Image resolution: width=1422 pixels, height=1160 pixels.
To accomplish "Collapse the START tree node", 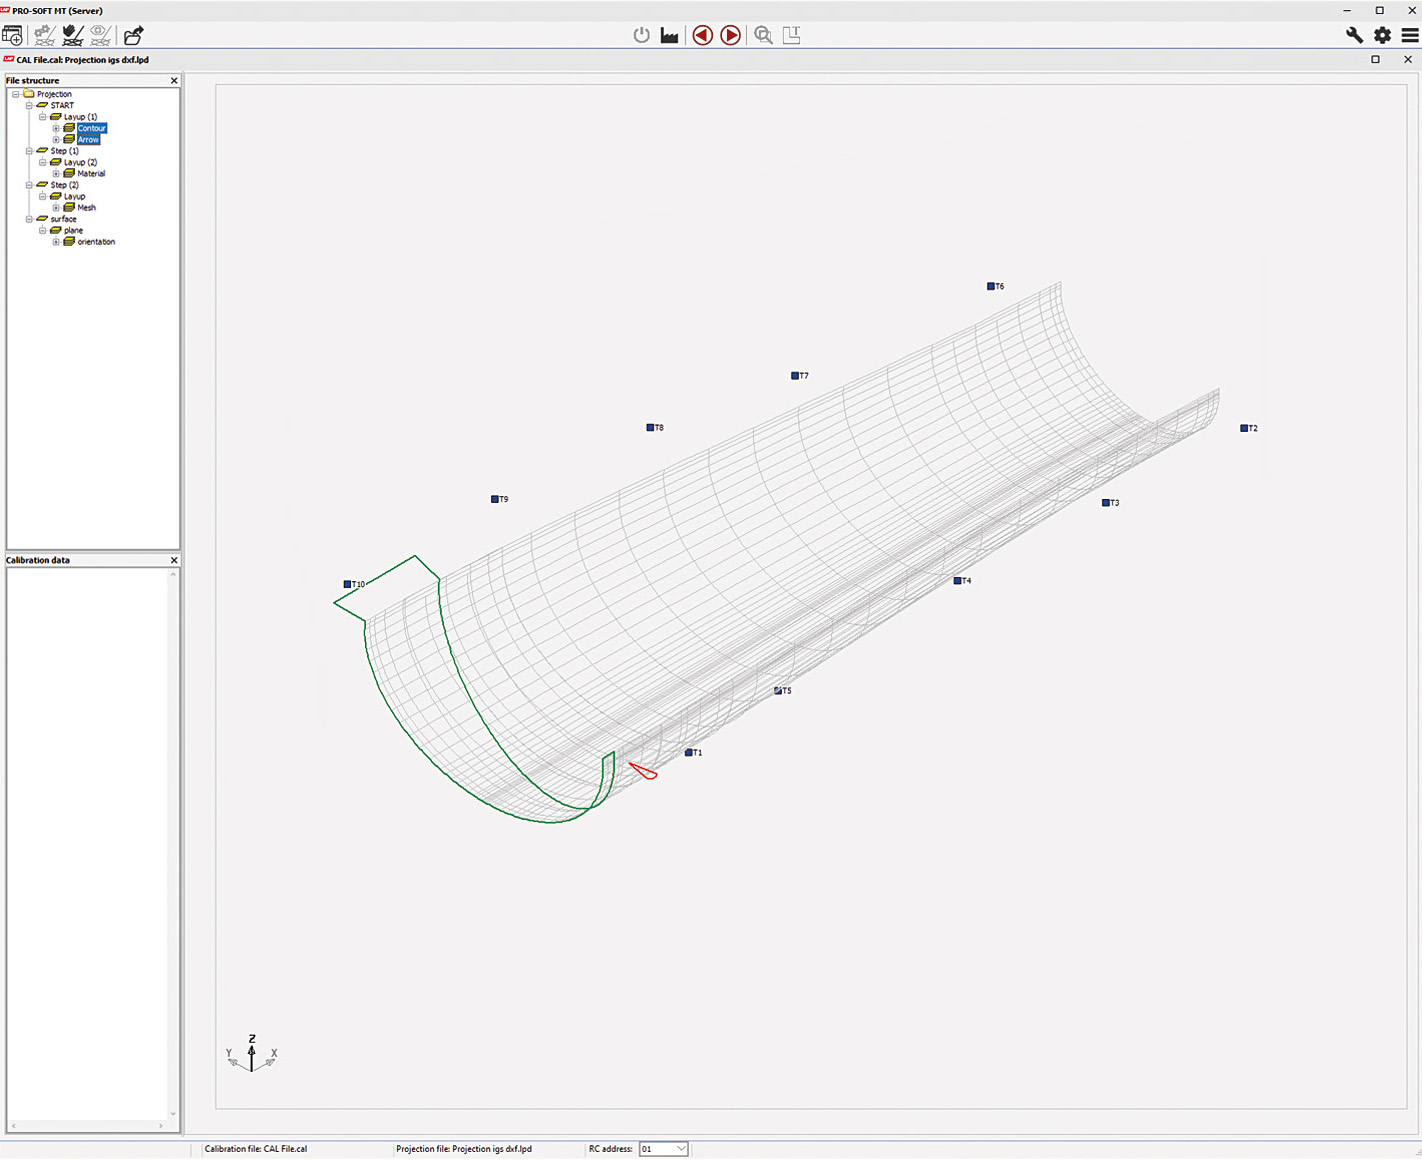I will click(x=29, y=105).
